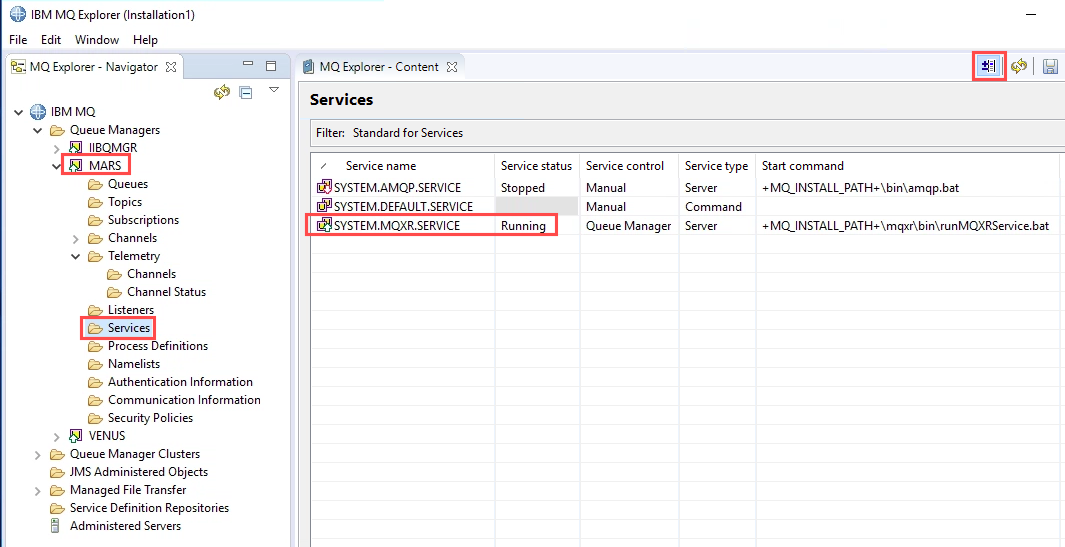Click 'Standard for Services' filter text
Image resolution: width=1065 pixels, height=547 pixels.
coord(408,133)
